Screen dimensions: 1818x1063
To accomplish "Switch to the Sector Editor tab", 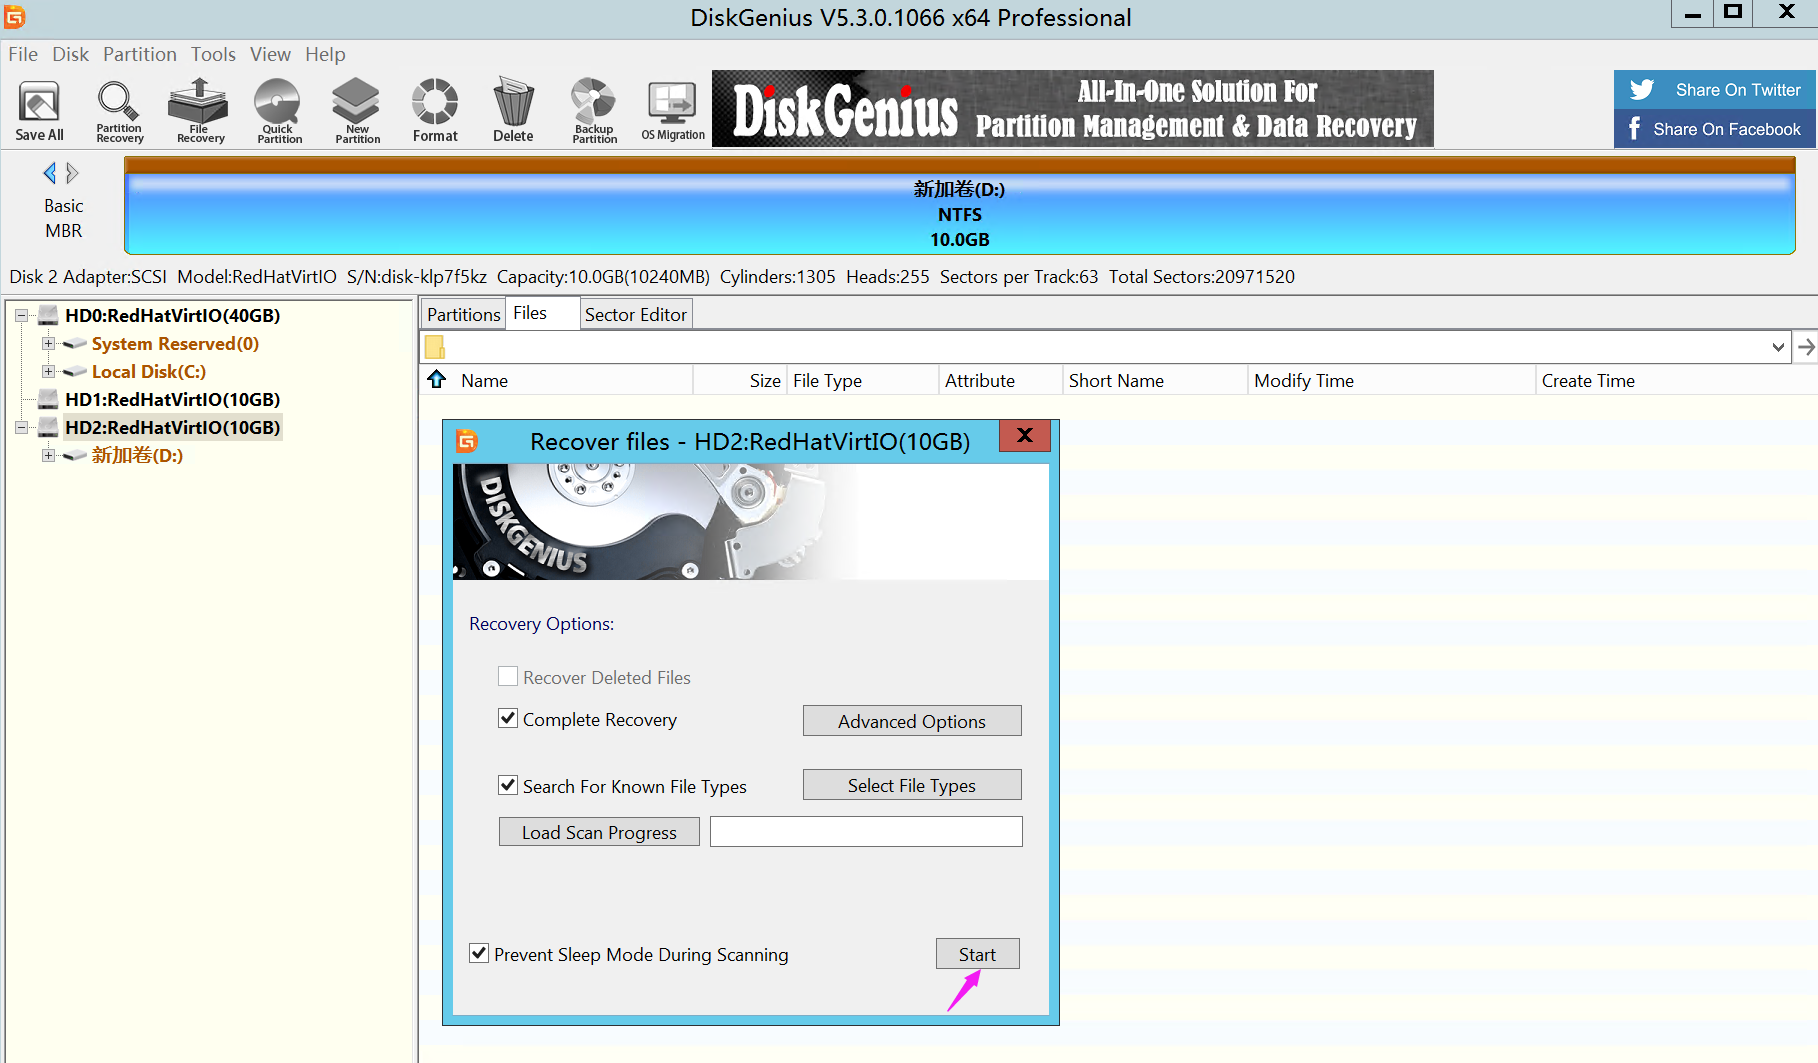I will click(x=636, y=314).
